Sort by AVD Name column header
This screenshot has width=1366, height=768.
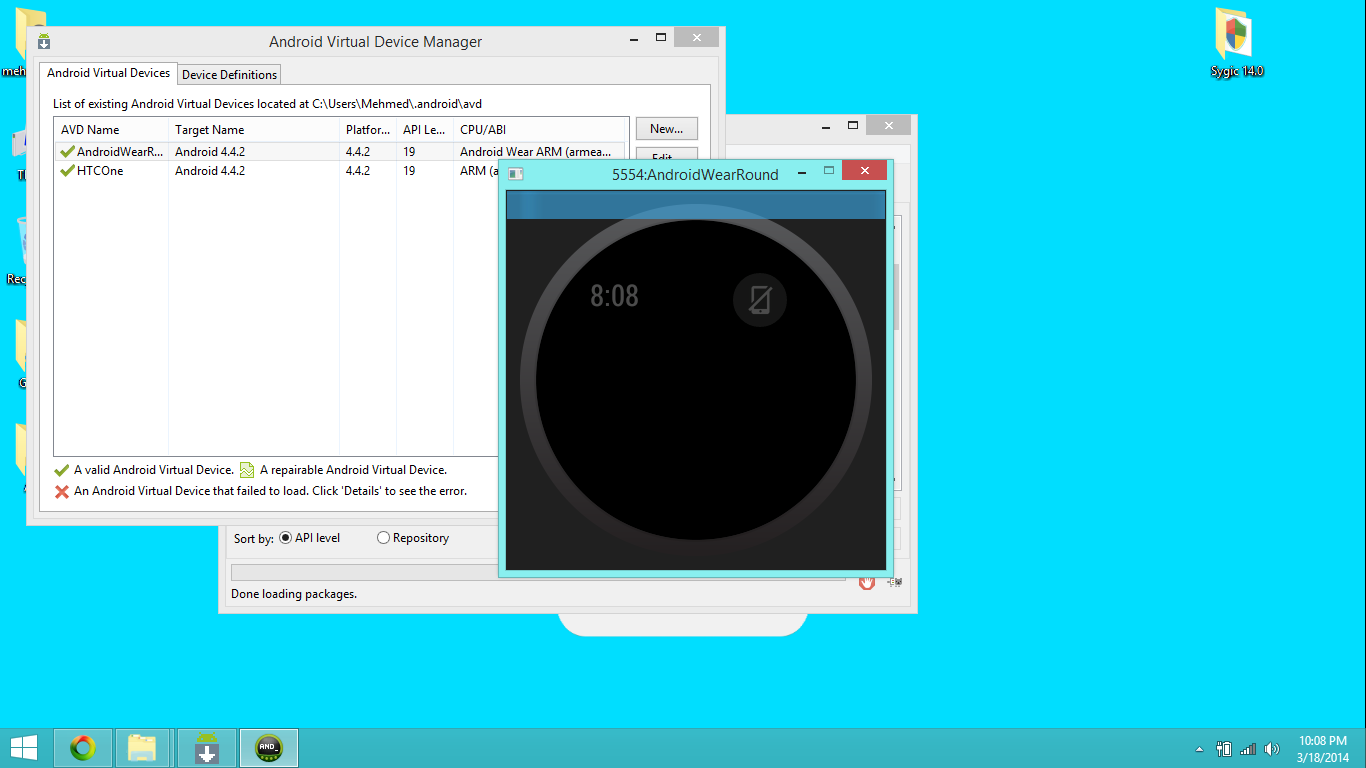111,130
